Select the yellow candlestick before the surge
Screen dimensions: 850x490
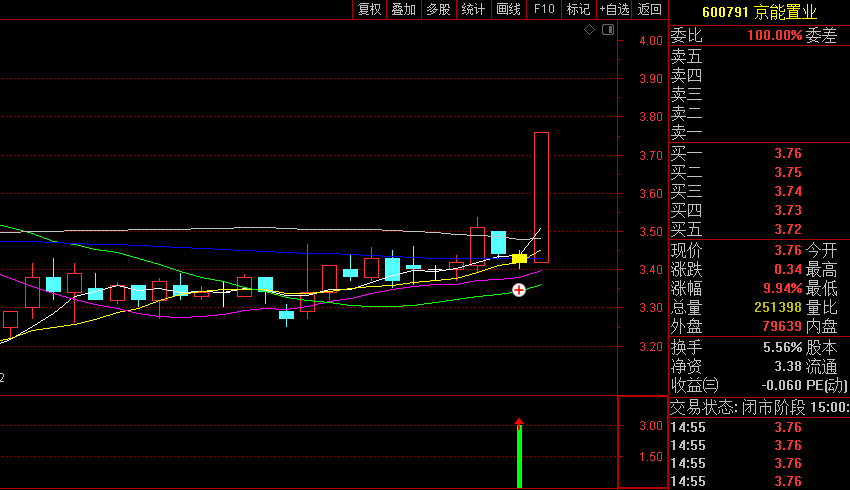519,259
